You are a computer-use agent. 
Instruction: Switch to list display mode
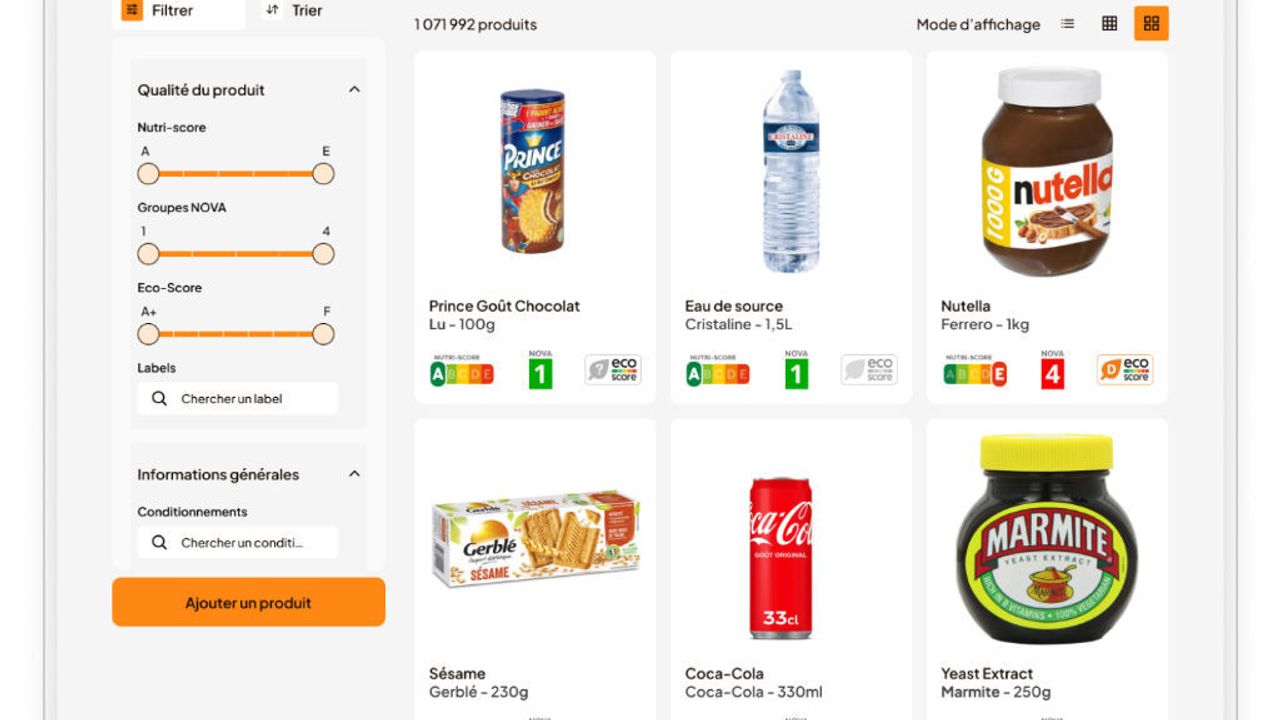click(1068, 24)
